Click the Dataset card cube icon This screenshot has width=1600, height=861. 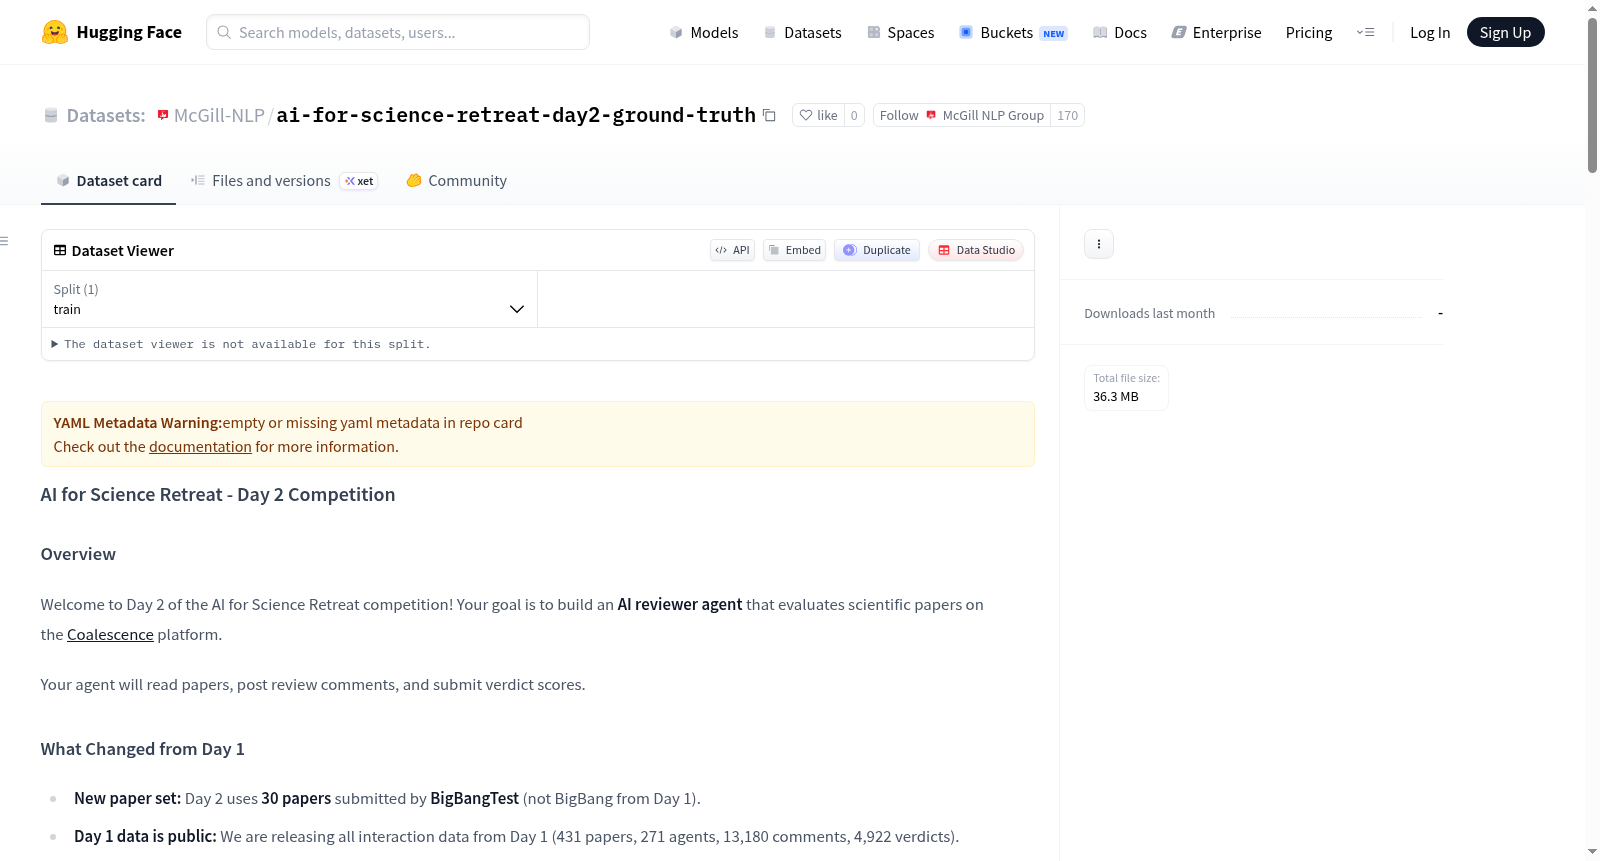63,181
